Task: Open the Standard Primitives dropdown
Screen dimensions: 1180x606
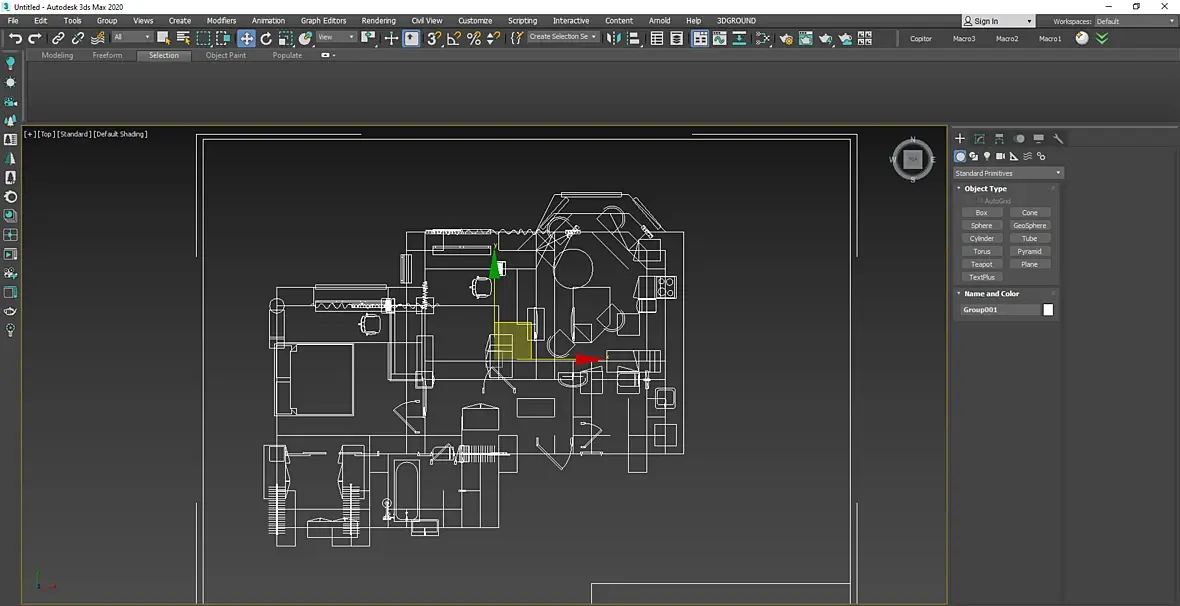Action: [1008, 173]
